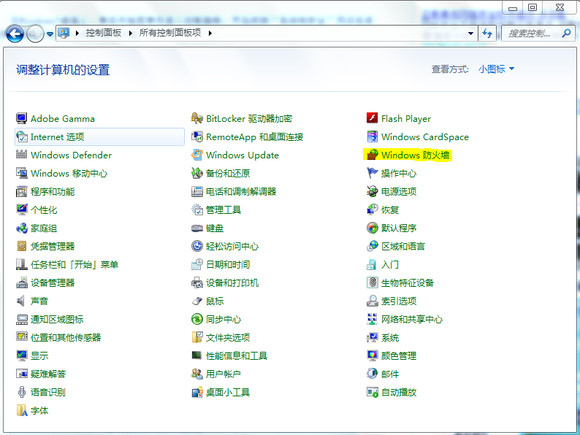The height and width of the screenshot is (435, 580).
Task: Open the 自动播放 link
Action: 399,392
